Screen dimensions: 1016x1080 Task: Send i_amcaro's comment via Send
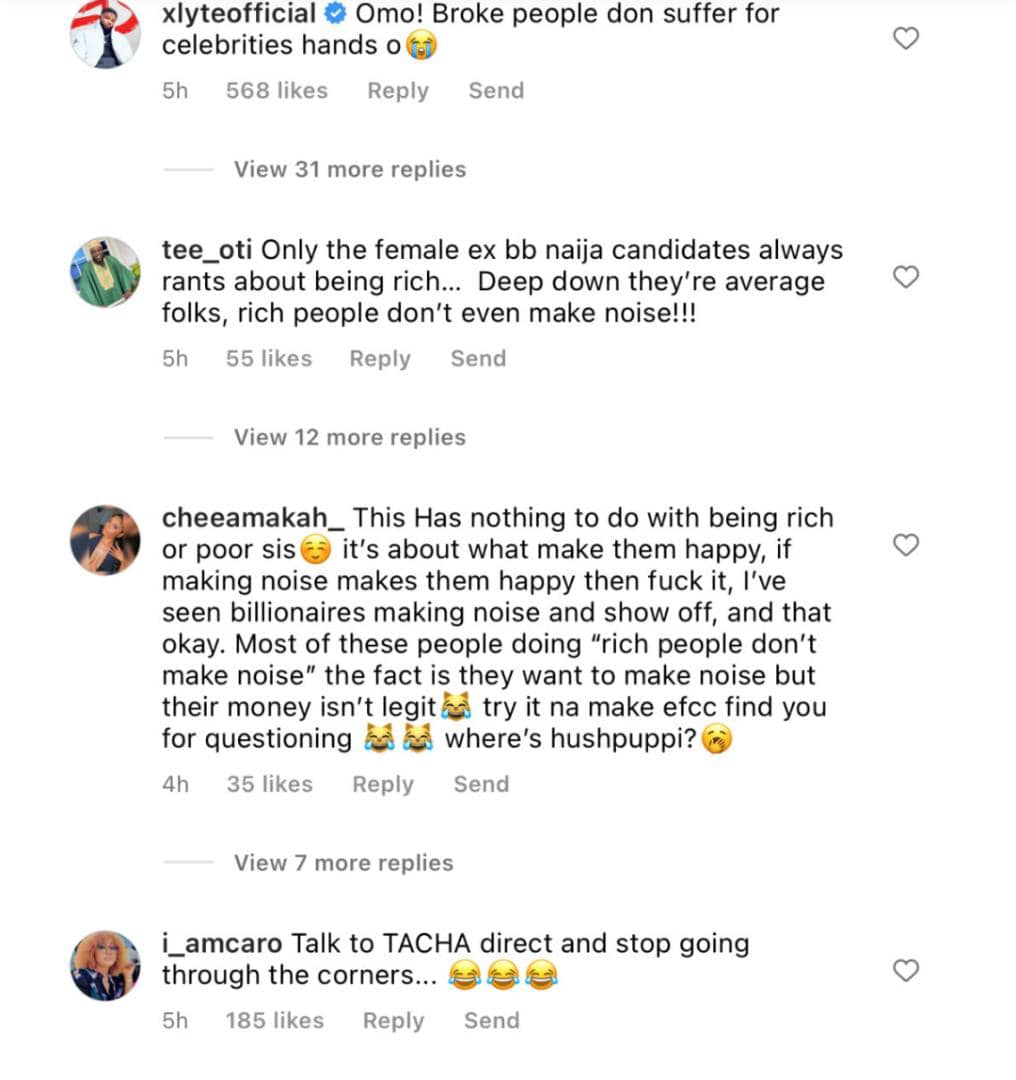tap(491, 1021)
